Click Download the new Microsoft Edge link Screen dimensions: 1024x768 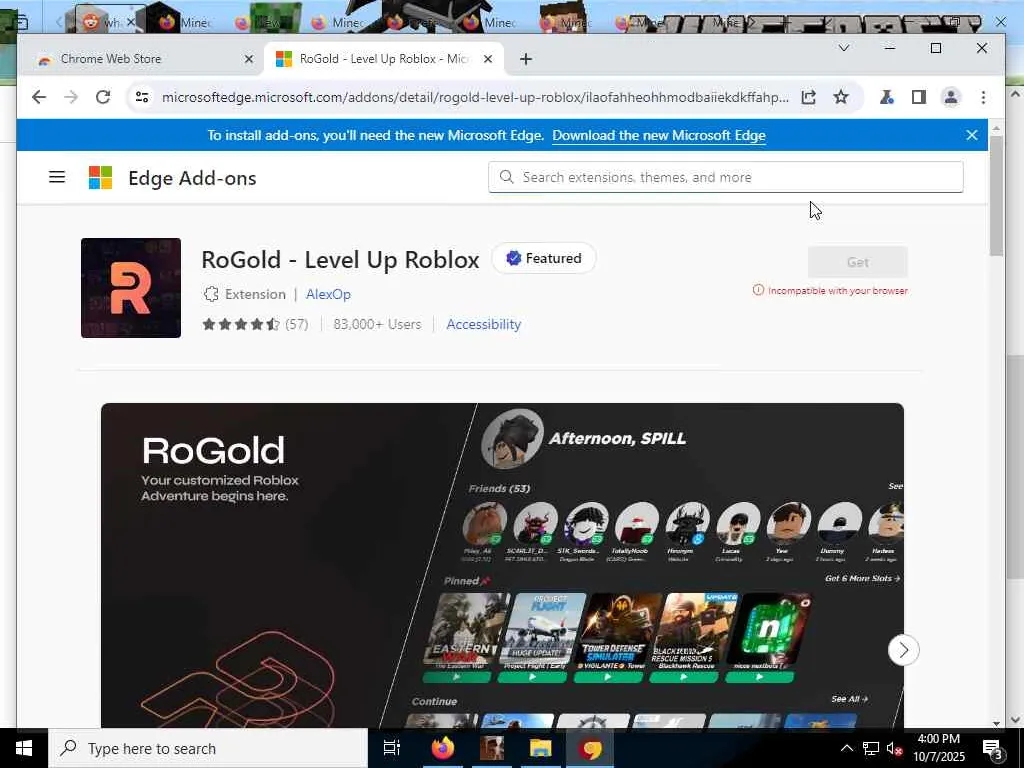pos(659,135)
